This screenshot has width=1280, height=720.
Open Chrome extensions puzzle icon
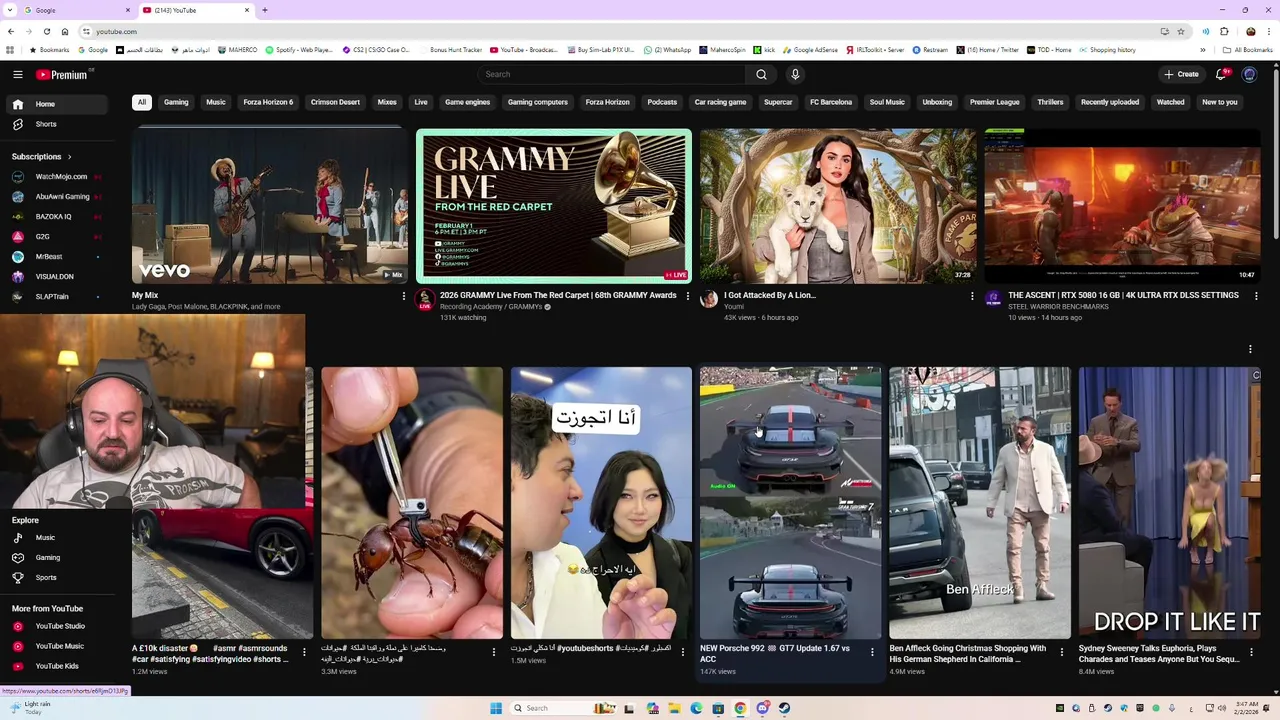(1224, 31)
